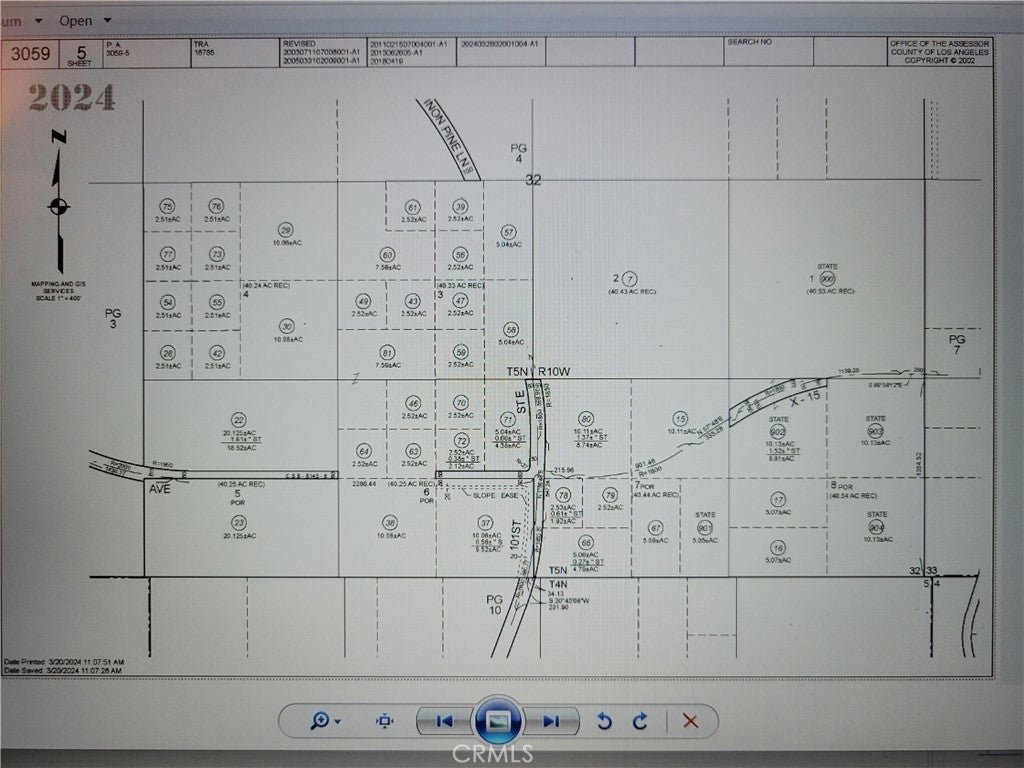Rotate the image counterclockwise

tap(604, 720)
